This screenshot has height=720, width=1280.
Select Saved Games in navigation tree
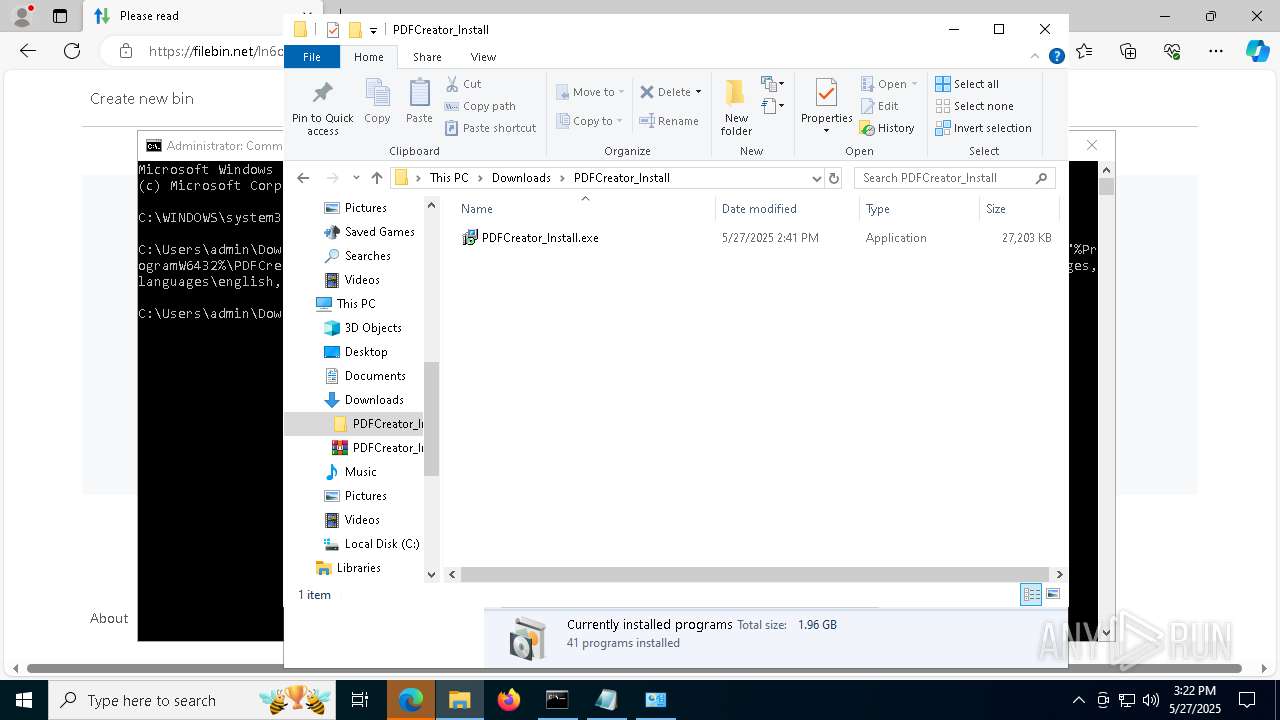coord(379,232)
